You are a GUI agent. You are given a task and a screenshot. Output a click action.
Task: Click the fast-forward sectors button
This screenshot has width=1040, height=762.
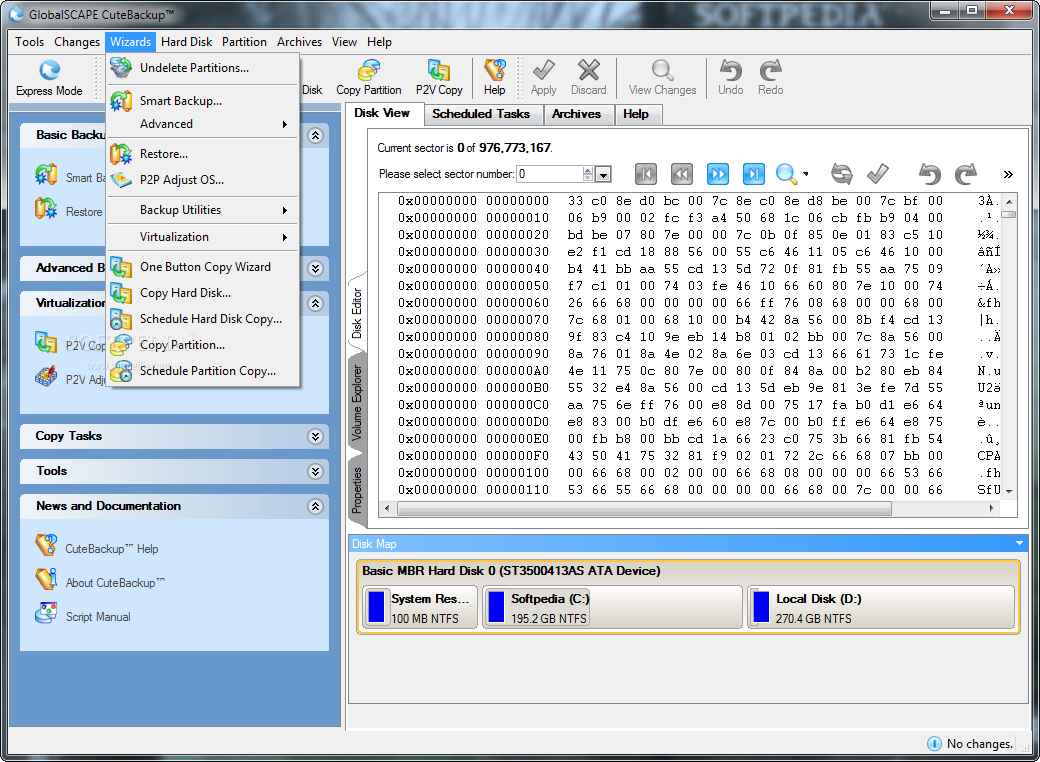pyautogui.click(x=717, y=174)
